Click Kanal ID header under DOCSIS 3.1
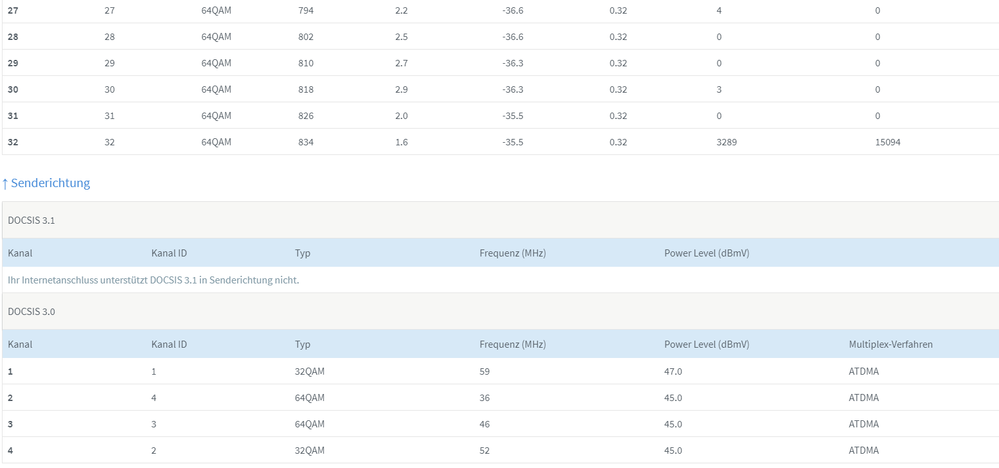Image resolution: width=999 pixels, height=468 pixels. tap(169, 253)
